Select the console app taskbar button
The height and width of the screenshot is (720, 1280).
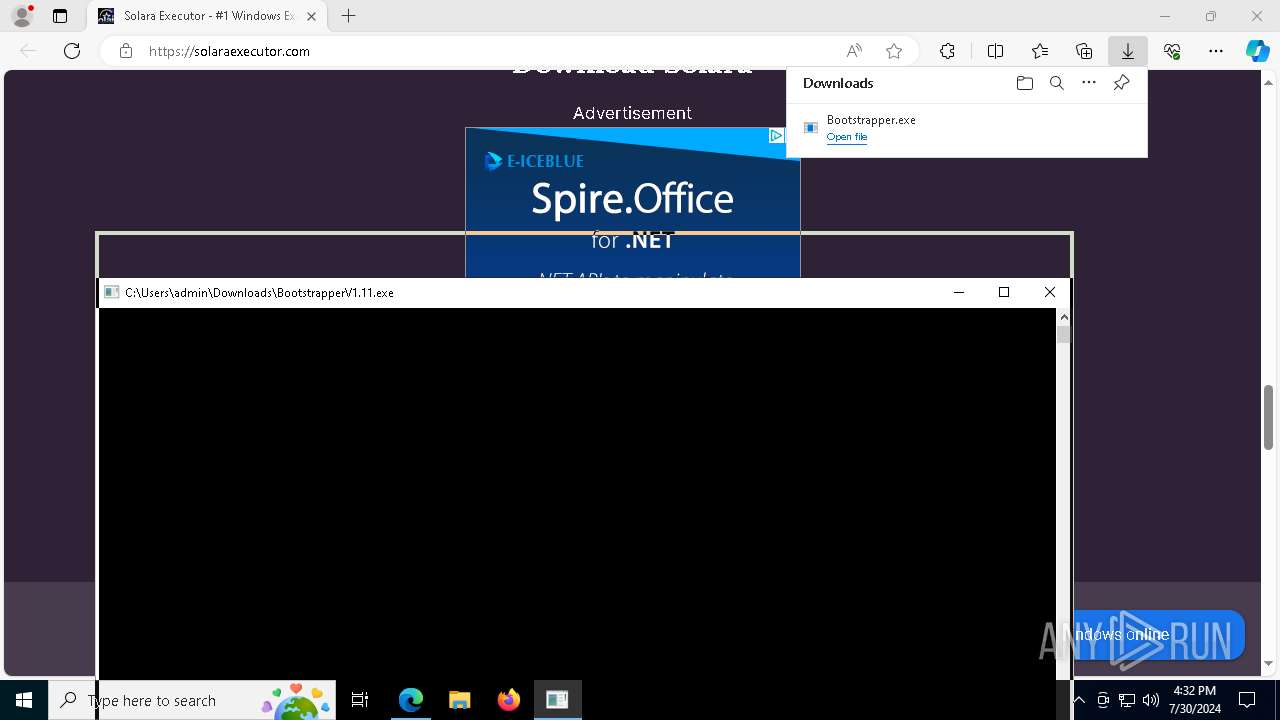point(557,700)
